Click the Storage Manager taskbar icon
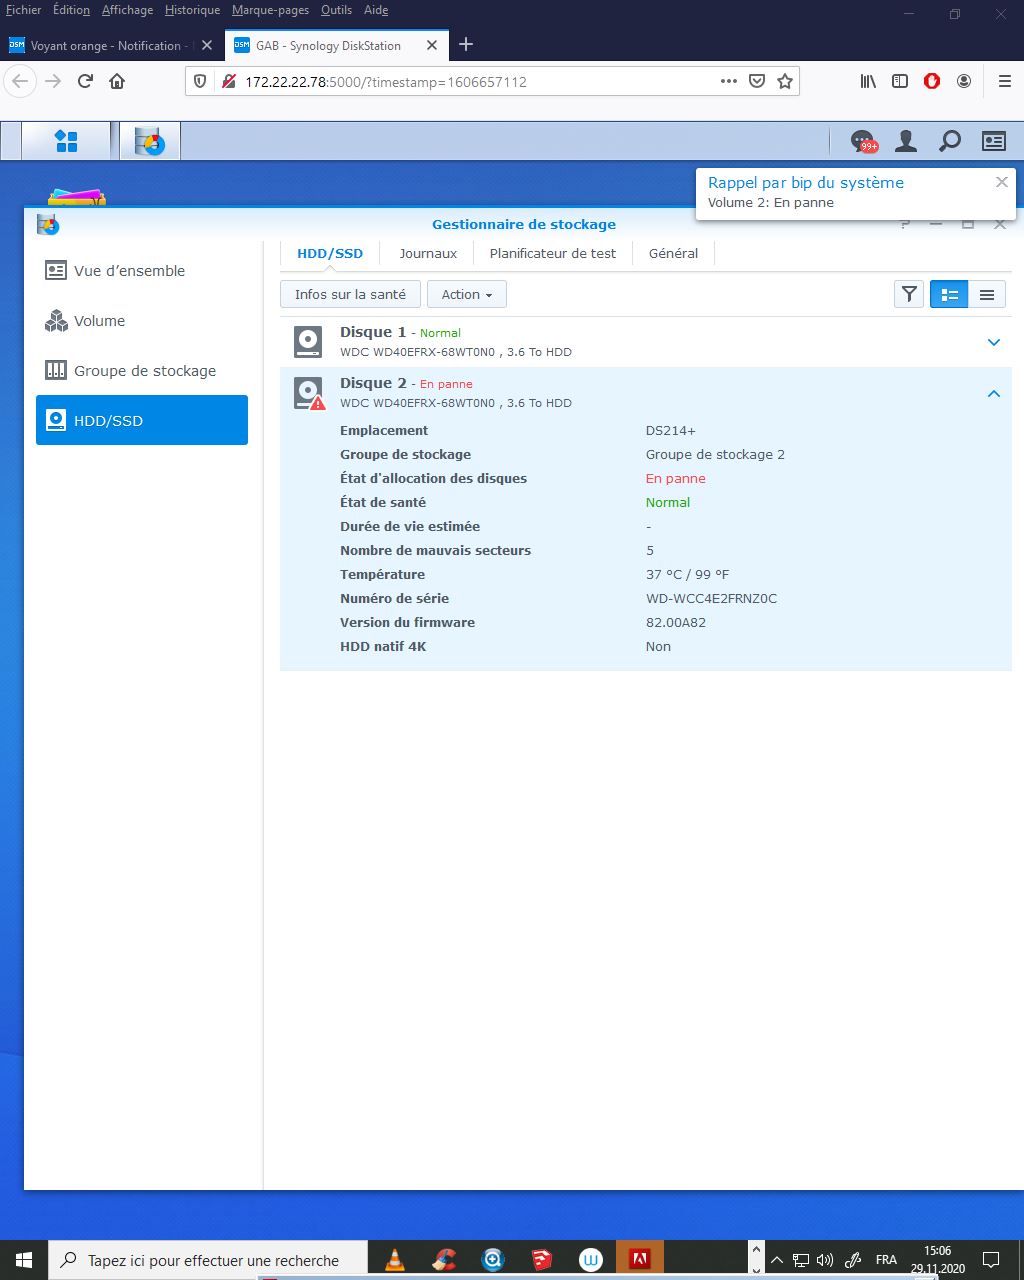This screenshot has width=1024, height=1280. coord(150,142)
